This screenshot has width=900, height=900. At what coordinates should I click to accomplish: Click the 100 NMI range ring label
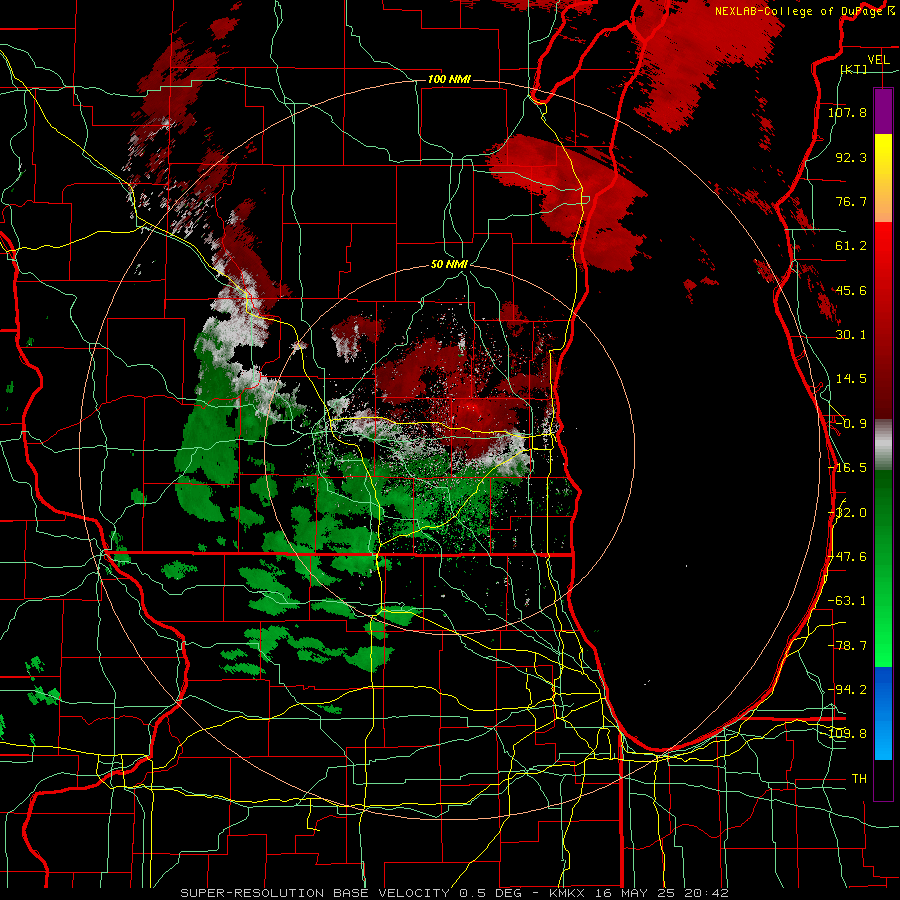(449, 79)
